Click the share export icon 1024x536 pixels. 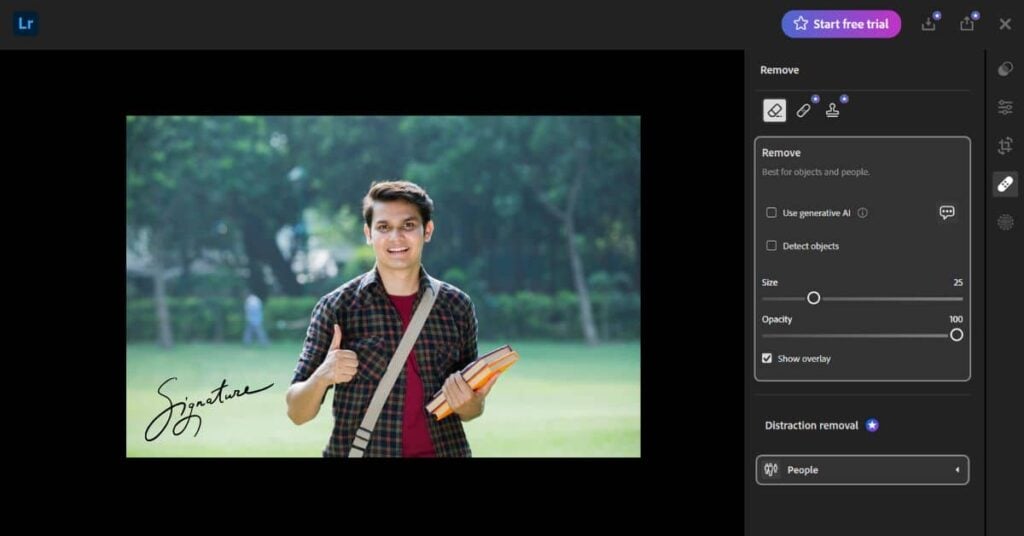point(967,24)
